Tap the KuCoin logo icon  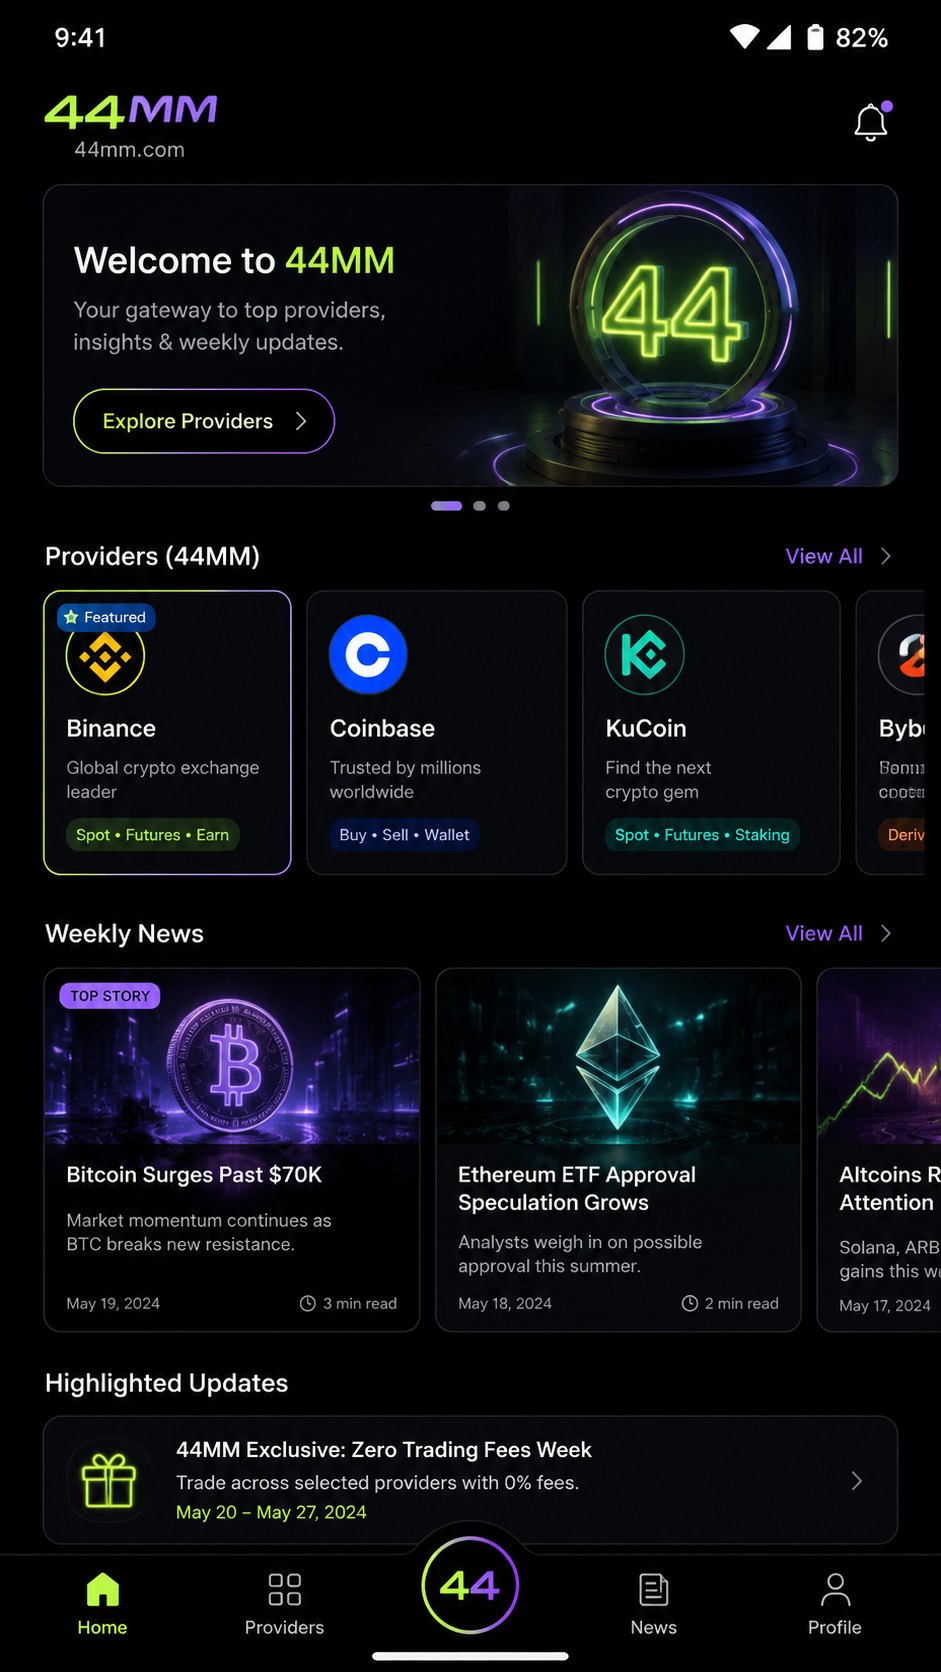[644, 655]
